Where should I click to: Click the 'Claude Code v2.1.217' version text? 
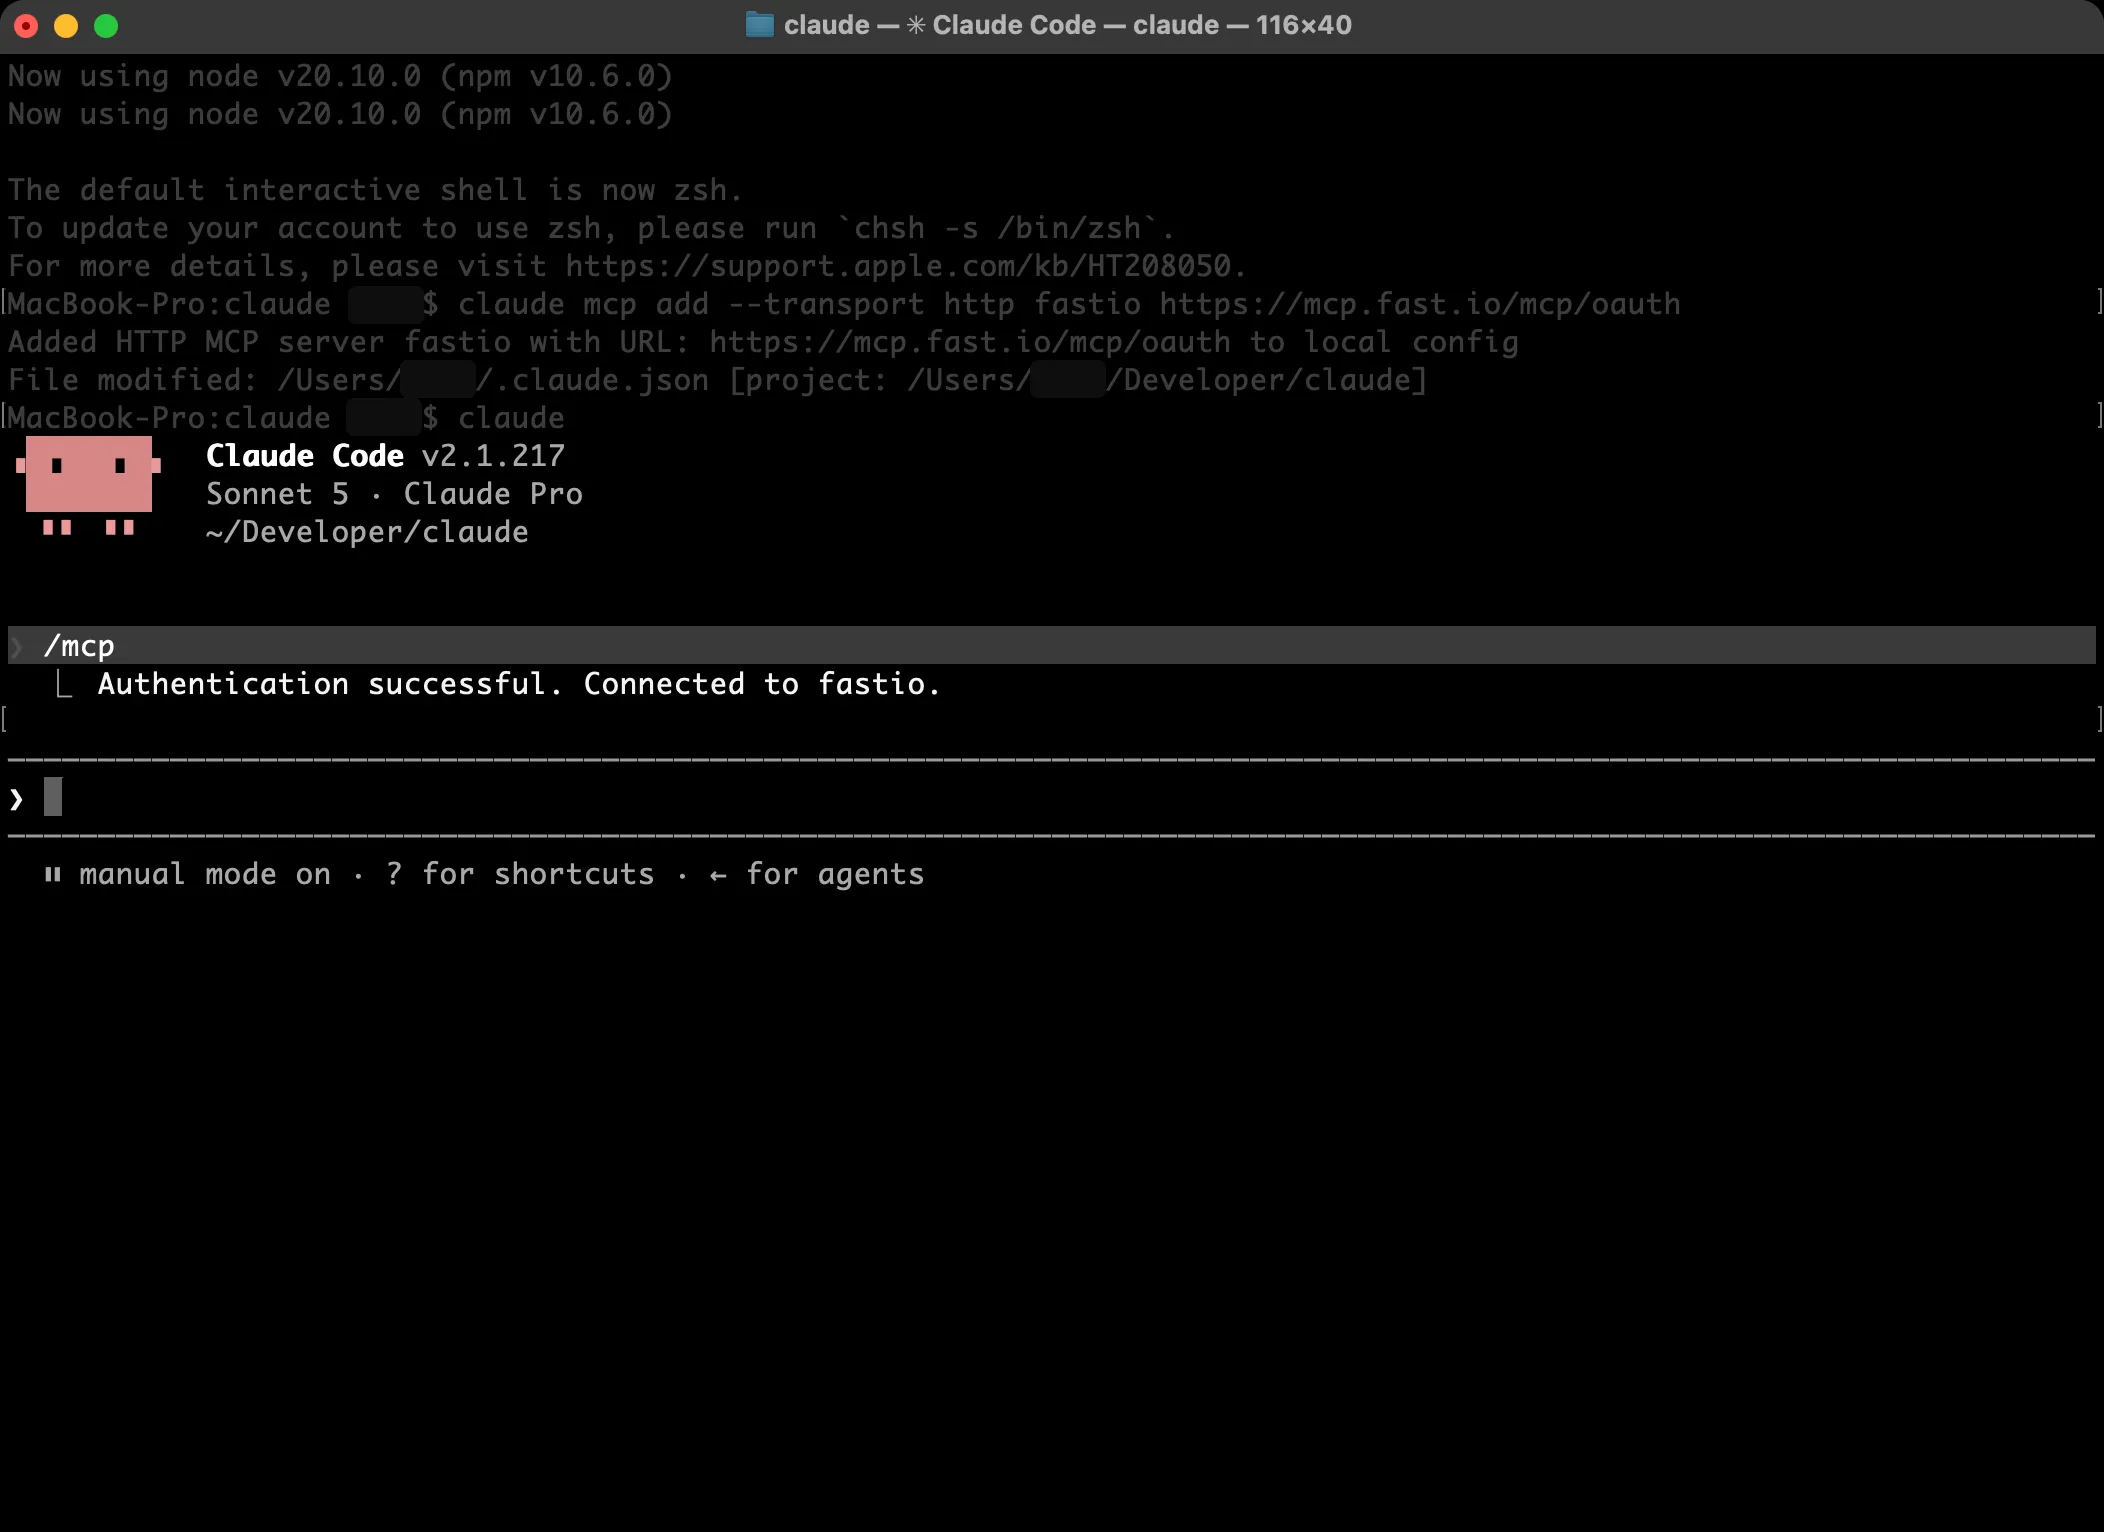(x=385, y=456)
